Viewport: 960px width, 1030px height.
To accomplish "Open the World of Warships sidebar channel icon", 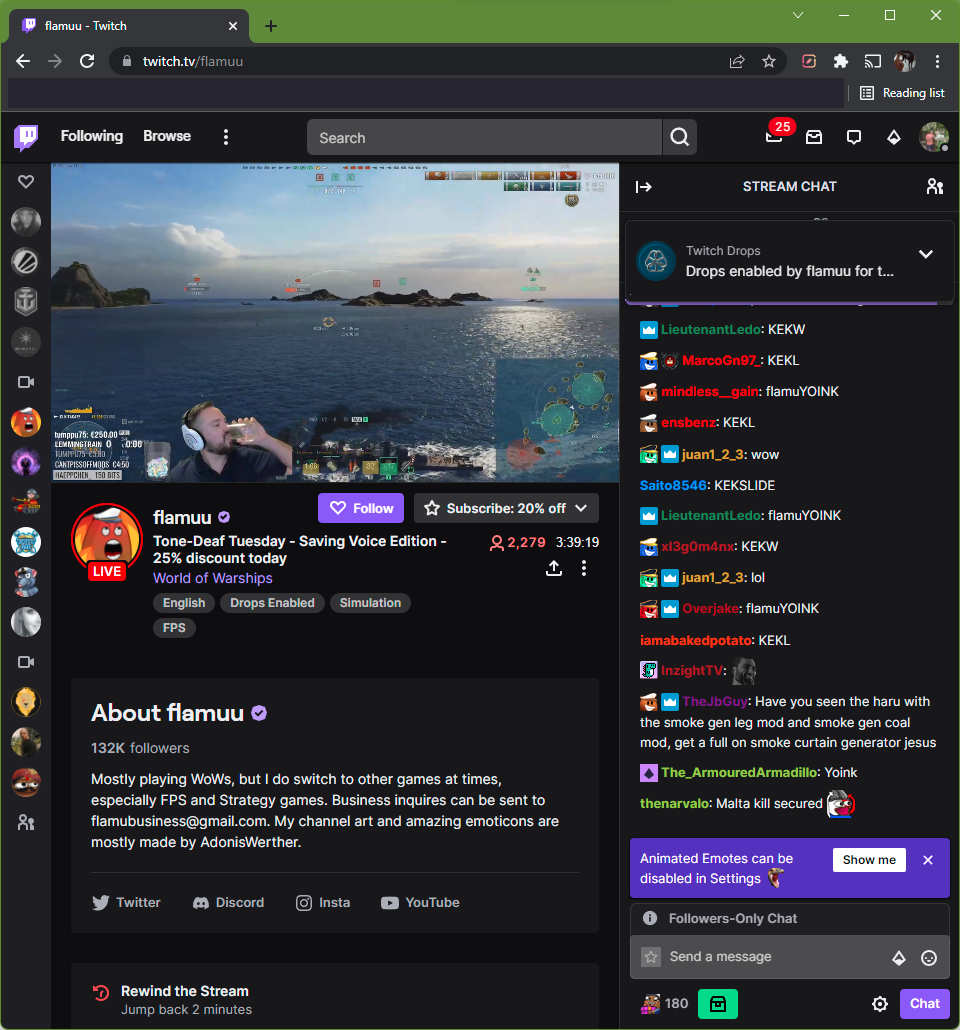I will pos(26,302).
